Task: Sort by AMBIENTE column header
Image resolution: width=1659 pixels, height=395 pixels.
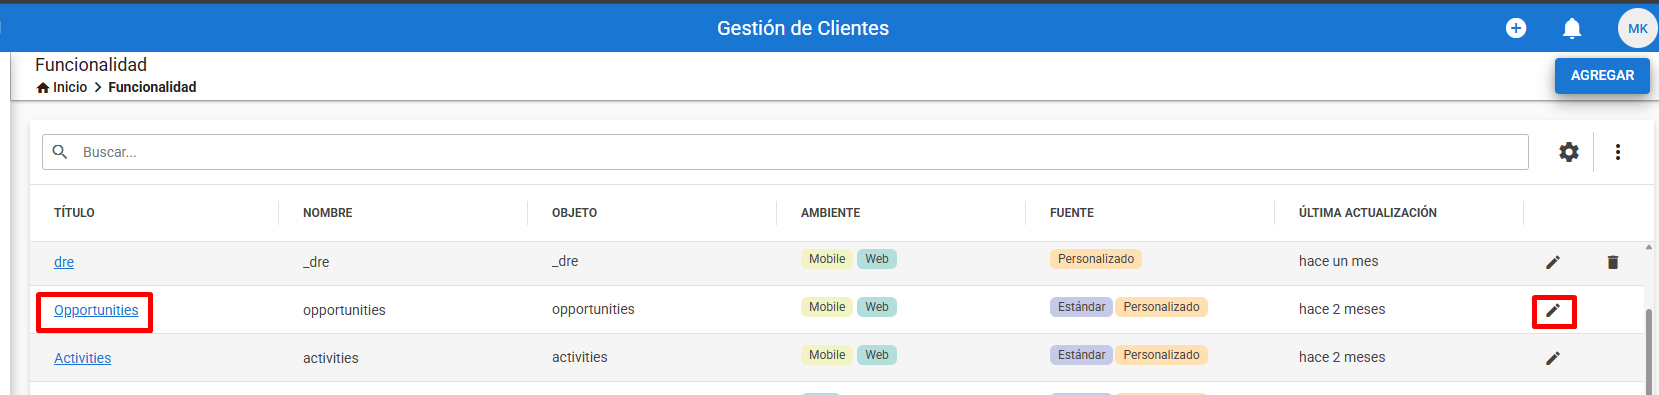Action: [x=830, y=213]
